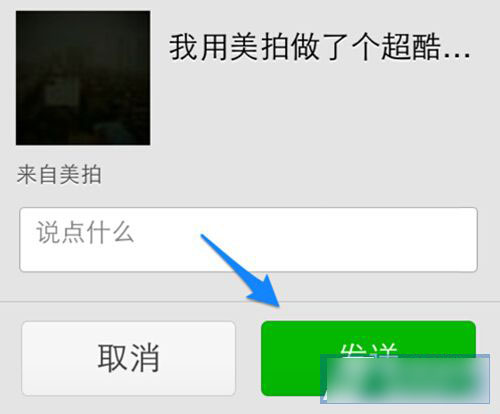This screenshot has height=414, width=500.
Task: Cancel sharing the Meipai video
Action: 129,358
